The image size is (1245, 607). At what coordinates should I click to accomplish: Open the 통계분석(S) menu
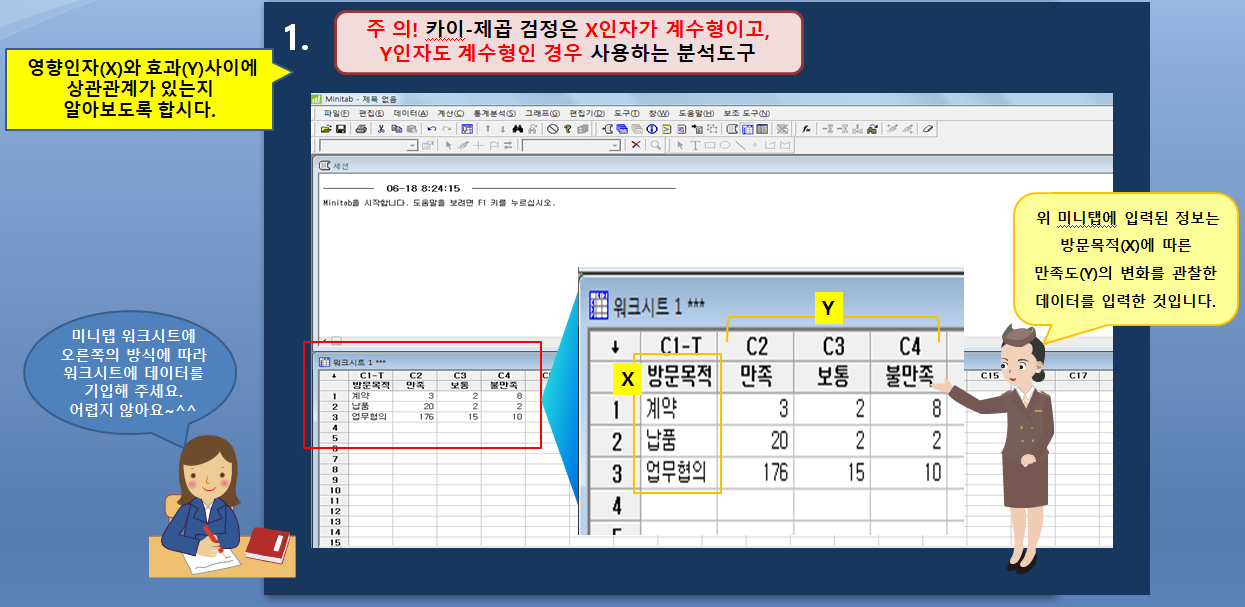(495, 113)
